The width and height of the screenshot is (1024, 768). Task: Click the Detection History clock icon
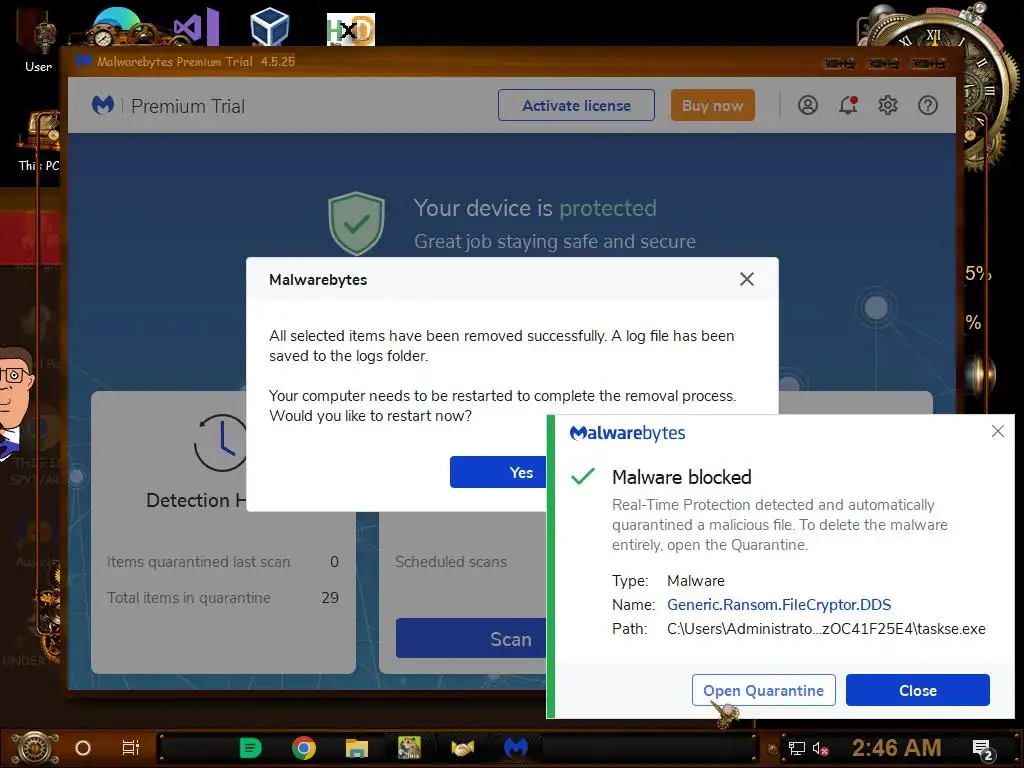pos(221,443)
